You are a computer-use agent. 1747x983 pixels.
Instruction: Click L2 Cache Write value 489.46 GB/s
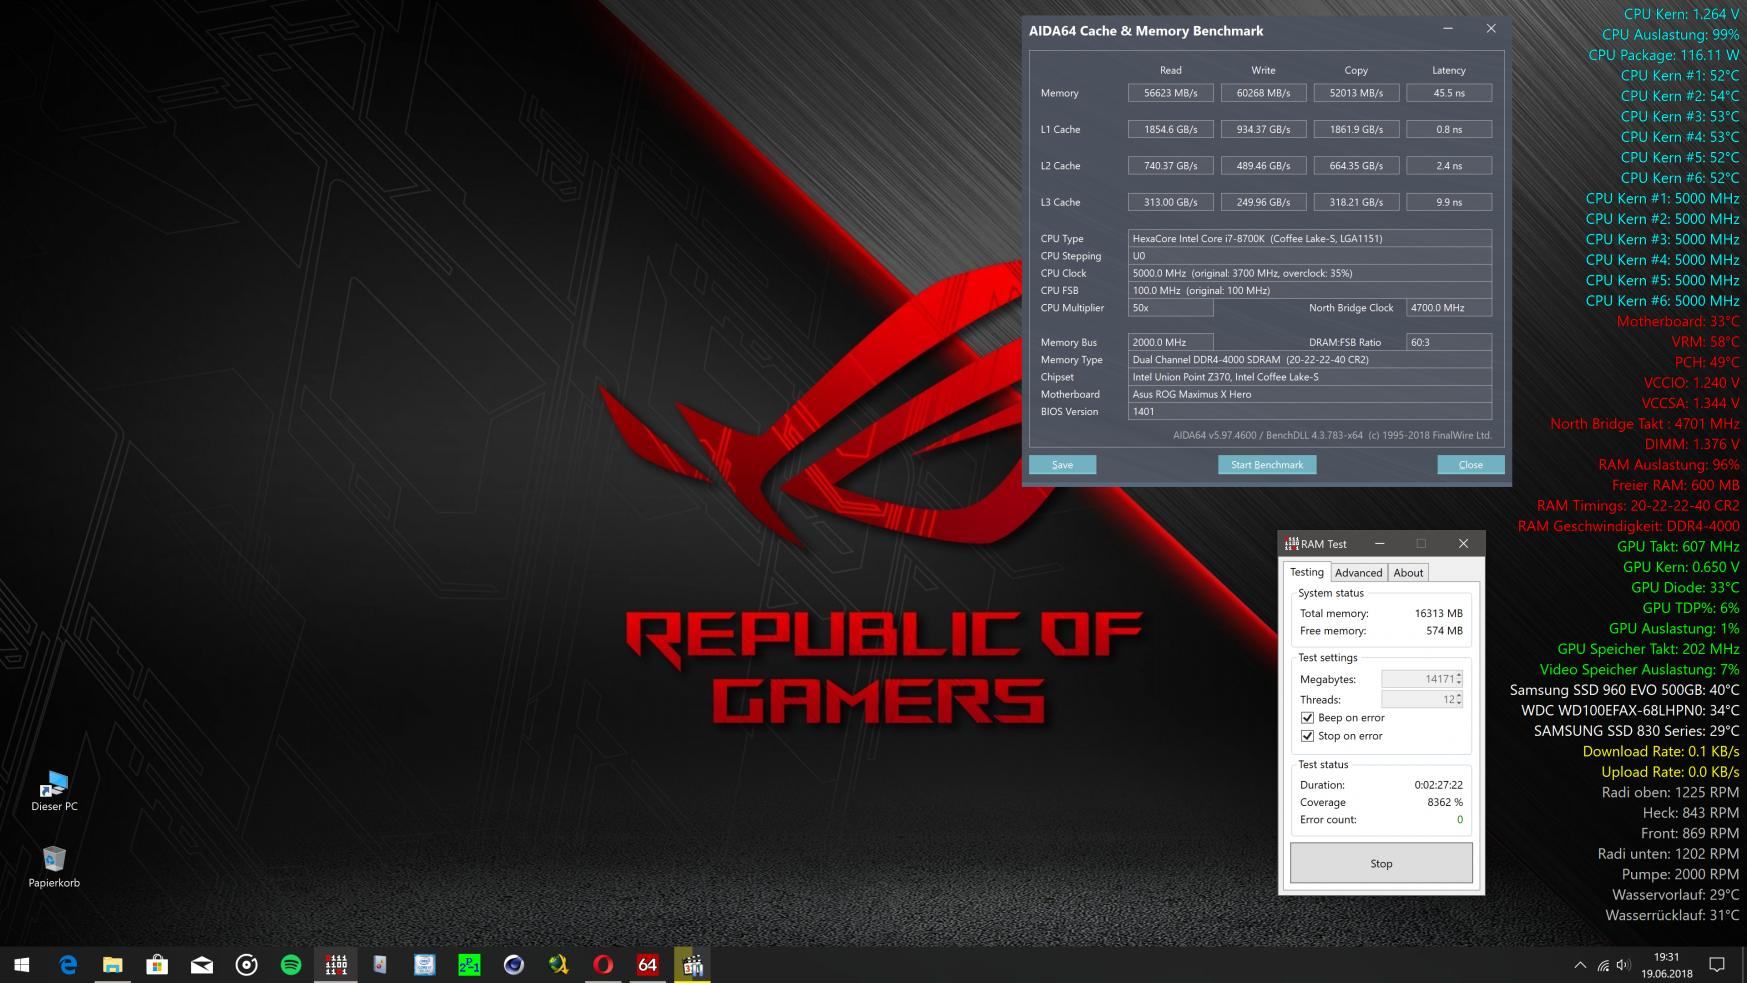(1263, 166)
